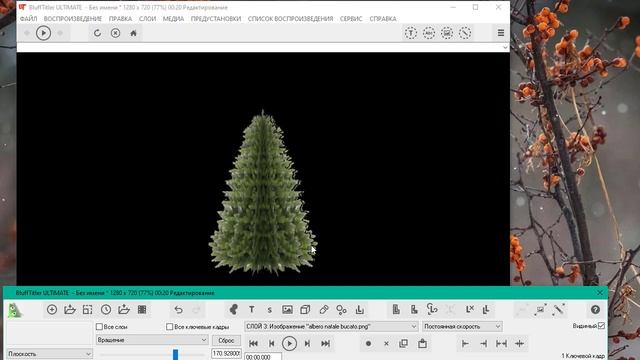
Task: Go to the previous keyframe
Action: click(x=271, y=344)
